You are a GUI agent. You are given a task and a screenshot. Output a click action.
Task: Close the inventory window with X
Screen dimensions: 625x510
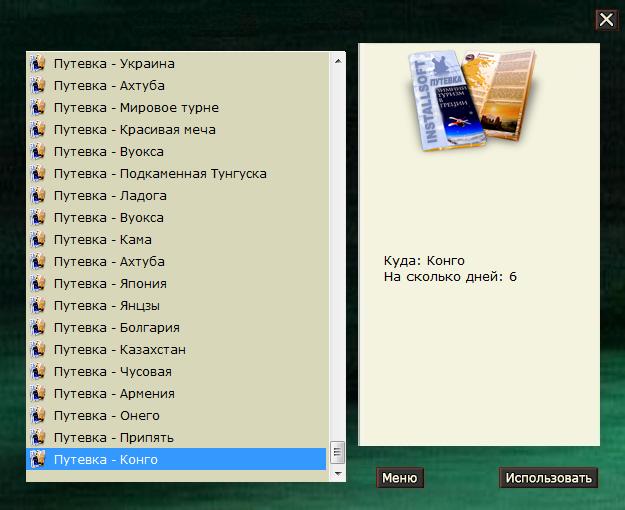[x=607, y=20]
